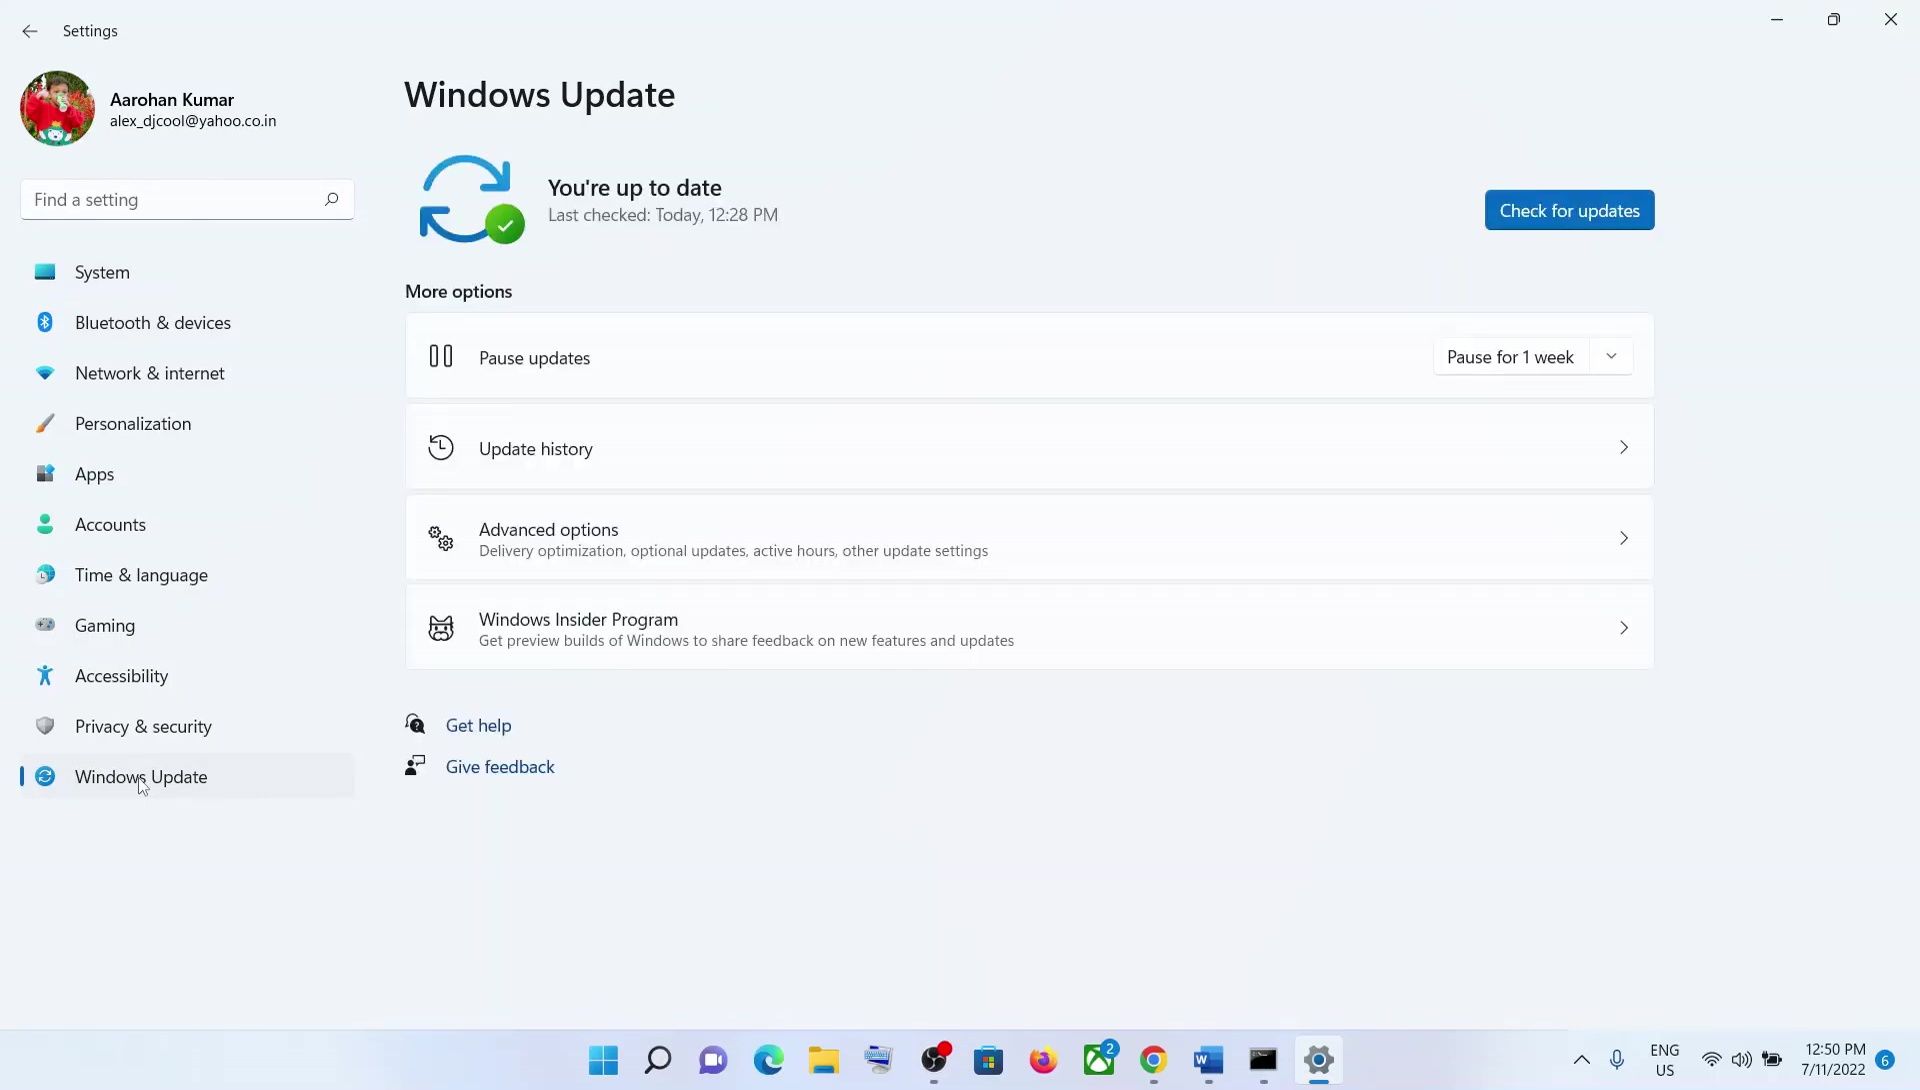The width and height of the screenshot is (1920, 1090).
Task: Click the microphone tray icon
Action: 1617,1060
